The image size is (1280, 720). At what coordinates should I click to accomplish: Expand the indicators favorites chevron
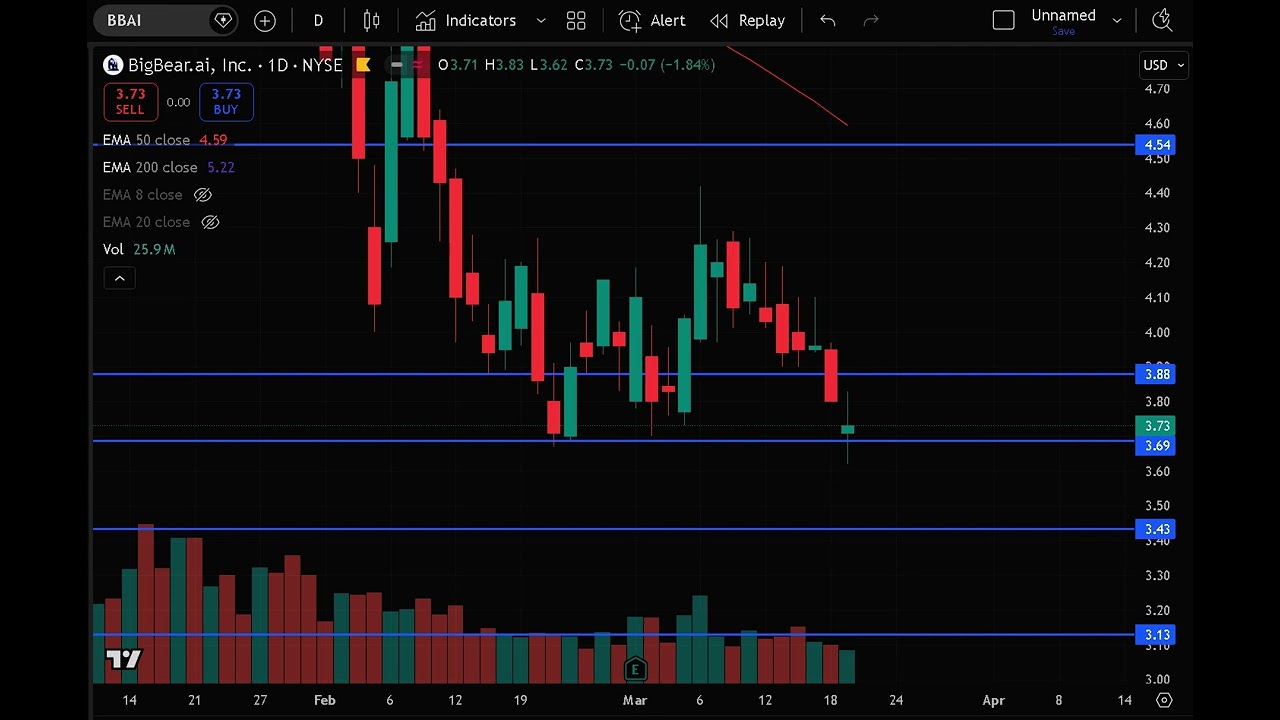541,20
